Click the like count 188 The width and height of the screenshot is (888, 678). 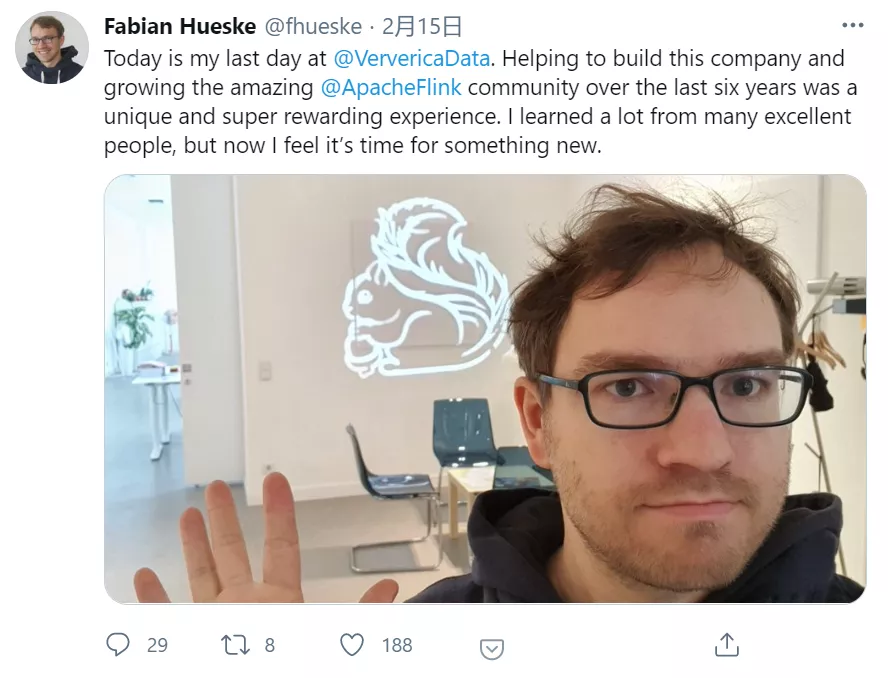(397, 645)
